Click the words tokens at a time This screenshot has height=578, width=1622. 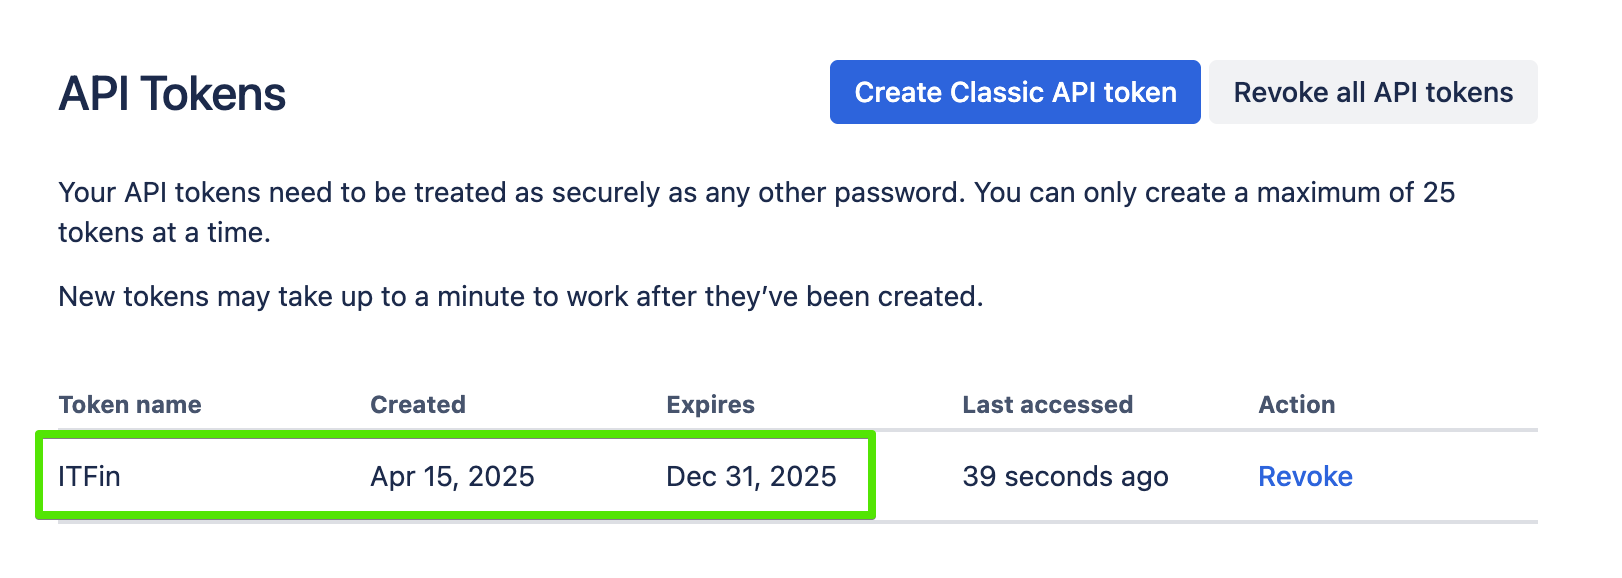pos(164,233)
